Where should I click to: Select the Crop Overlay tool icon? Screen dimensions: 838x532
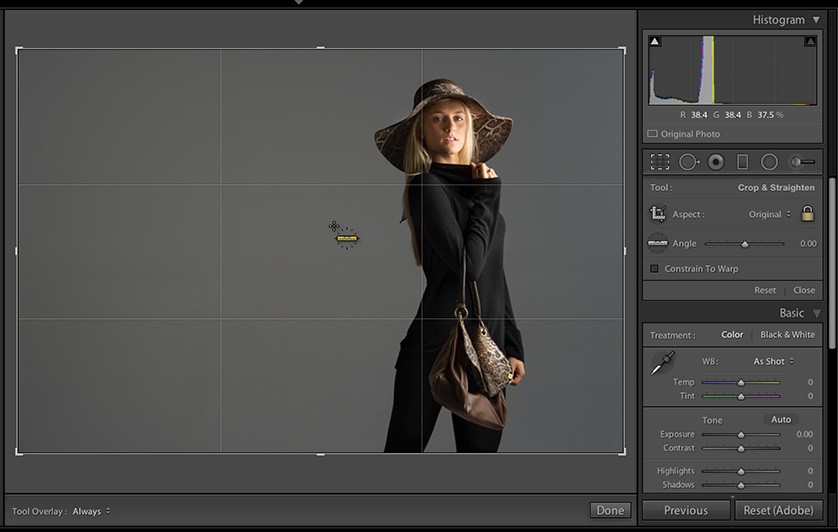pyautogui.click(x=660, y=162)
